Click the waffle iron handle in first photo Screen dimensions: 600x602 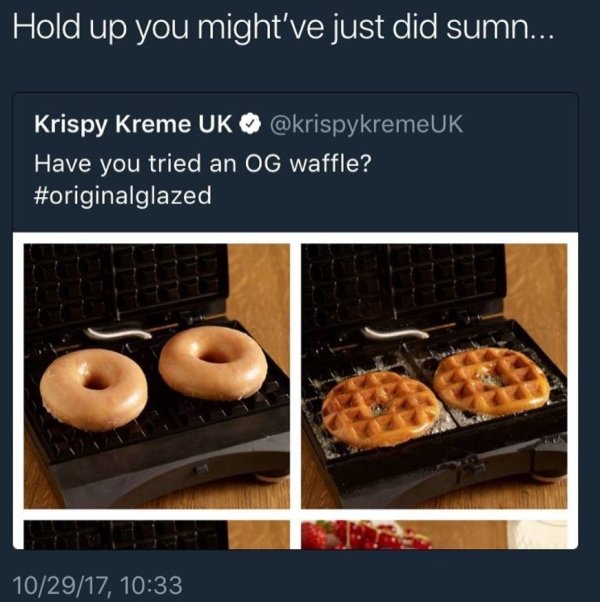[x=118, y=333]
